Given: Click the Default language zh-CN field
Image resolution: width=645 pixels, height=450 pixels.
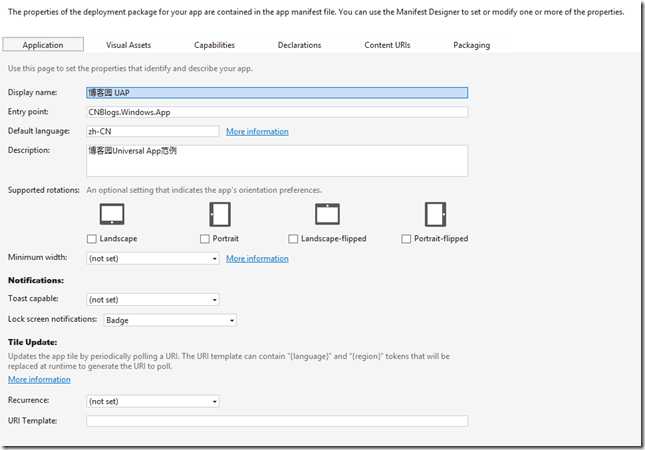Looking at the screenshot, I should click(153, 131).
